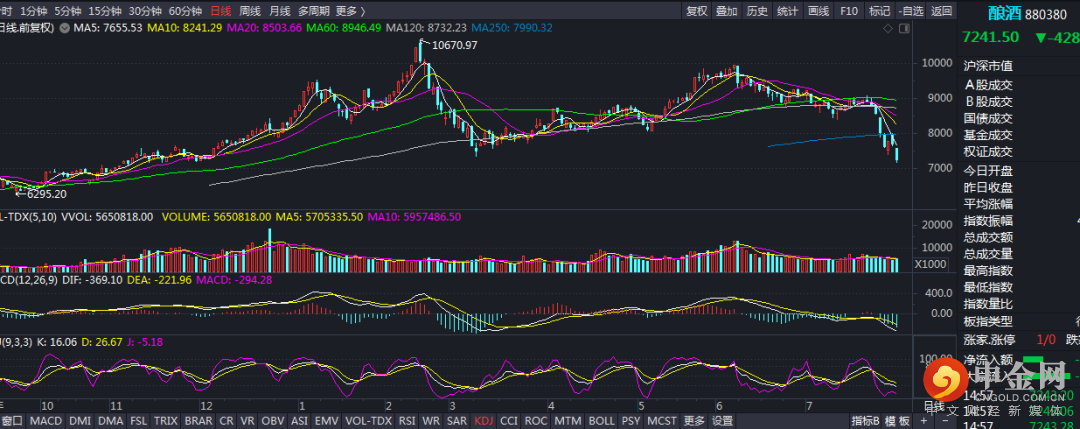Click the diamond icon above the price axis
Viewport: 1080px width, 429px height.
click(x=886, y=30)
